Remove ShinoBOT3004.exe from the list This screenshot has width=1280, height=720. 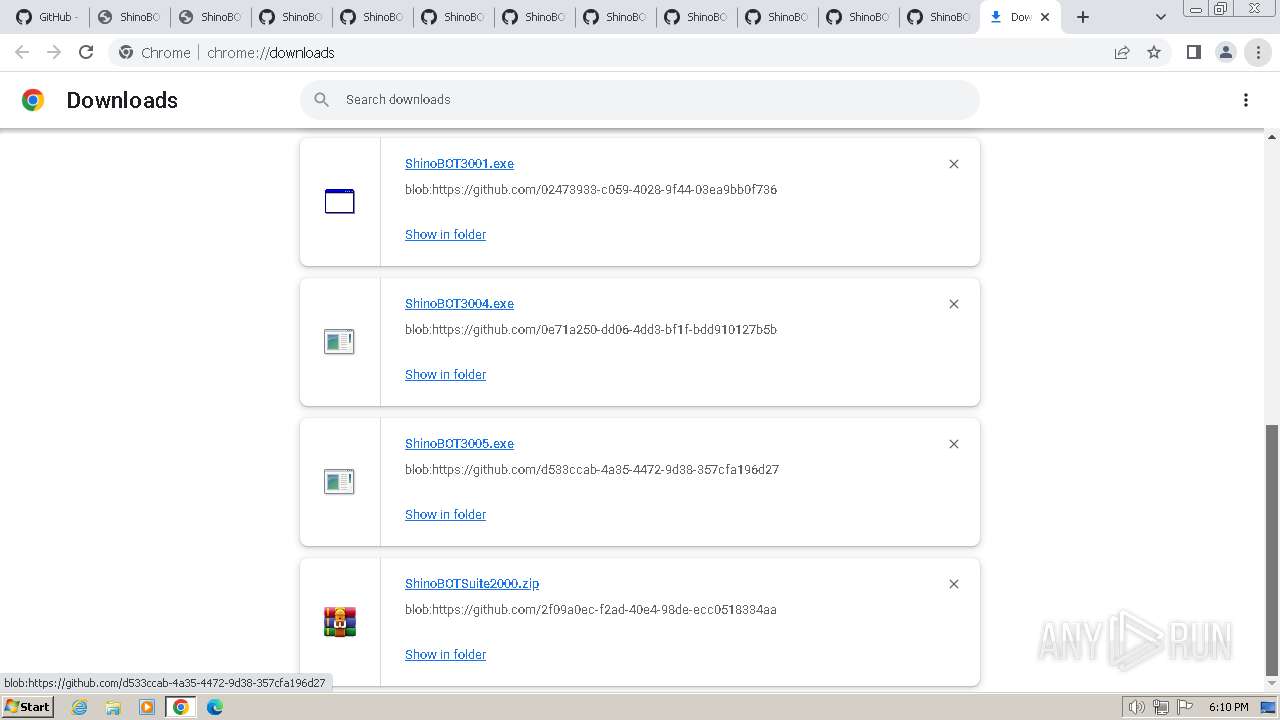point(954,304)
